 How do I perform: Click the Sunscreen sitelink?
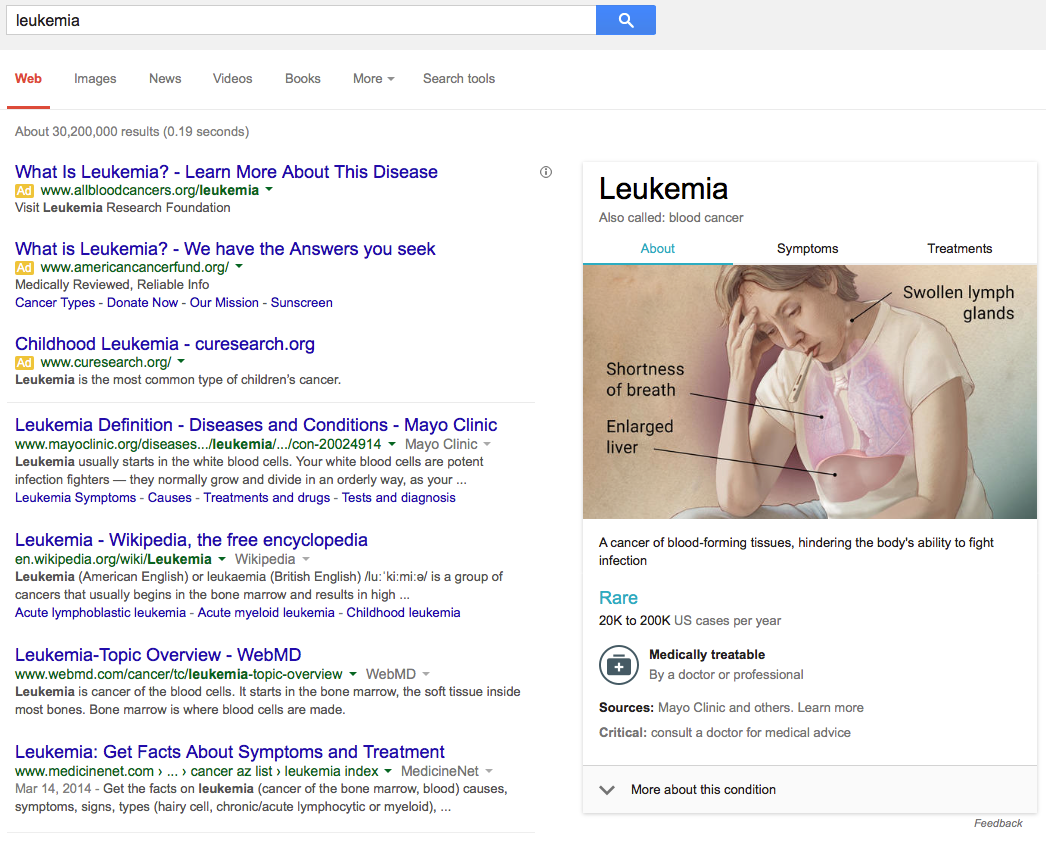point(302,303)
